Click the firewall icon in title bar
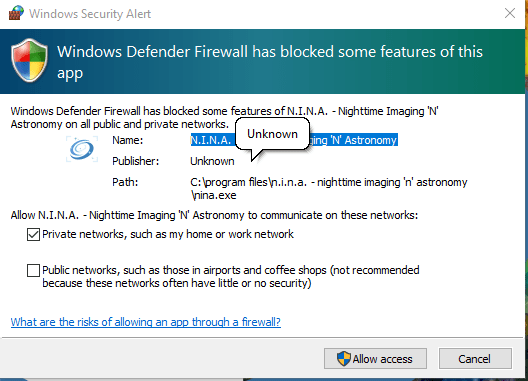Image resolution: width=528 pixels, height=381 pixels. pyautogui.click(x=16, y=13)
